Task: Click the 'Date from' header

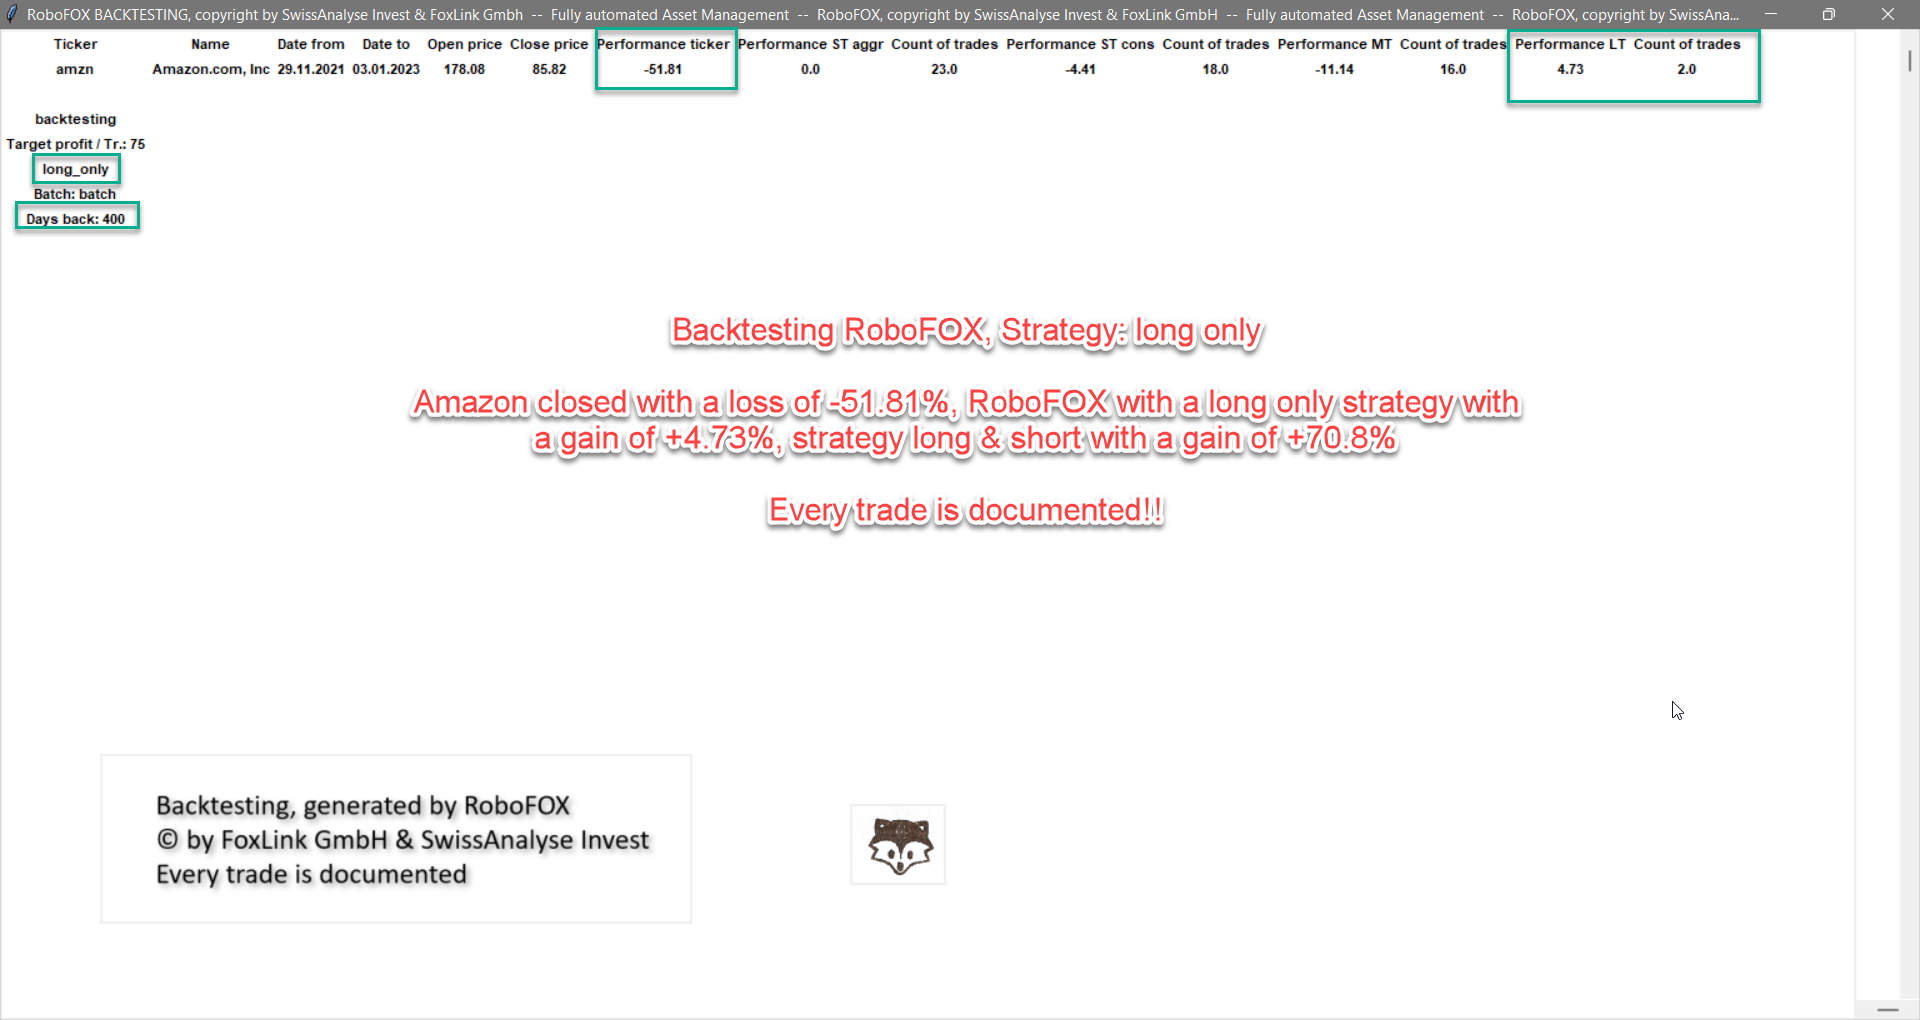Action: [311, 44]
